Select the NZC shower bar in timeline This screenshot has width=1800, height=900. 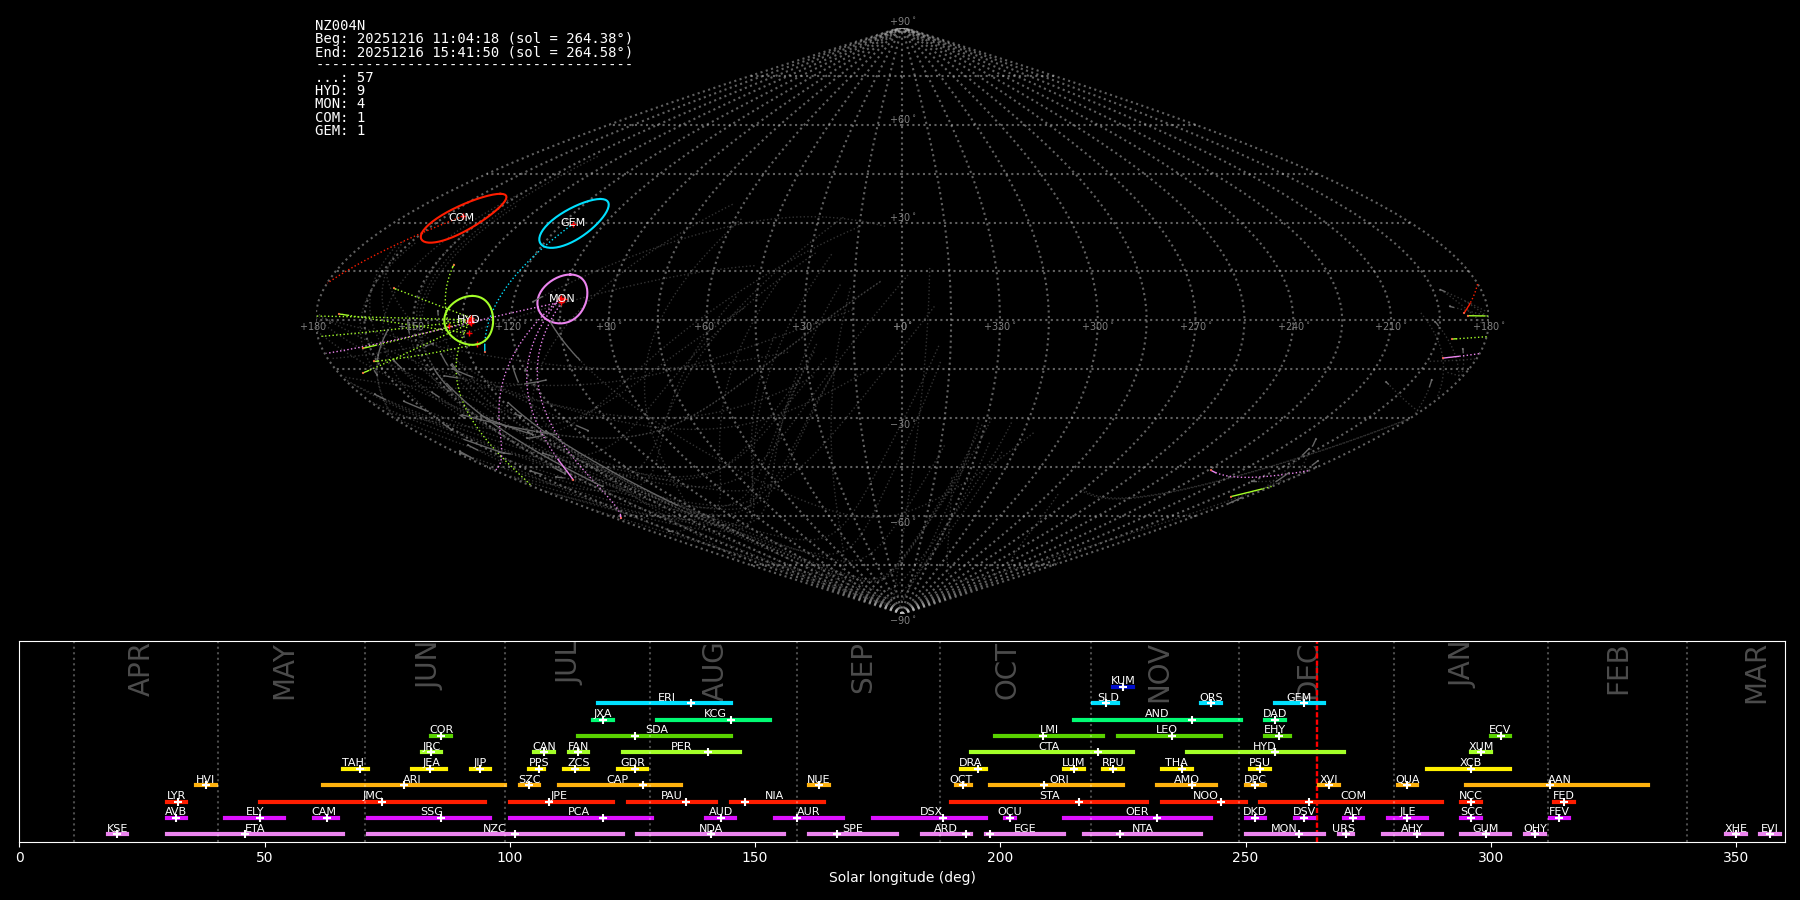pos(495,834)
